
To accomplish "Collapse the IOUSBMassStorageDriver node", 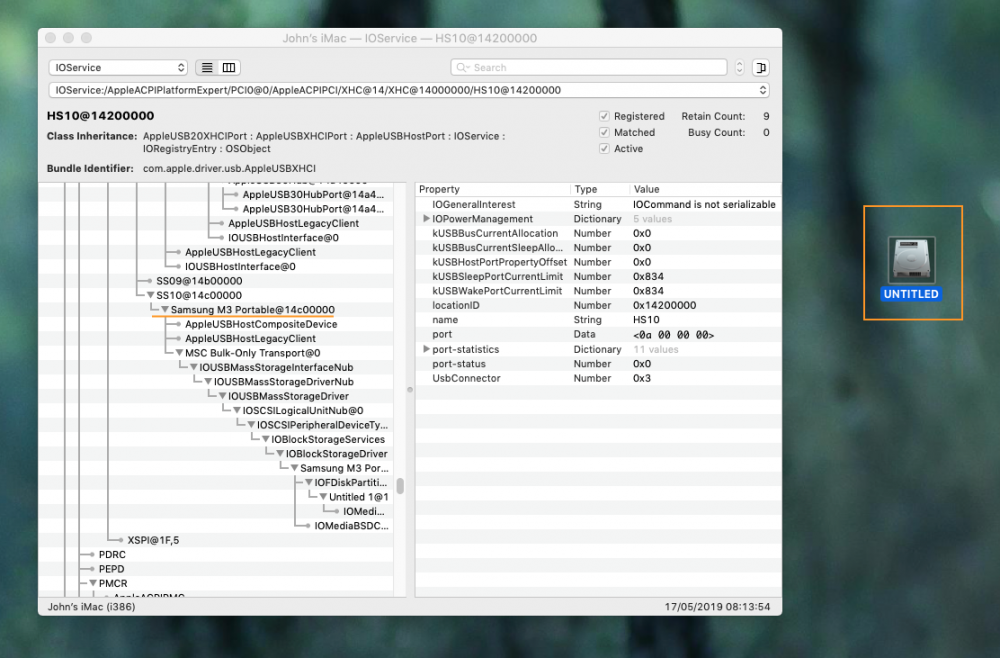I will point(223,396).
